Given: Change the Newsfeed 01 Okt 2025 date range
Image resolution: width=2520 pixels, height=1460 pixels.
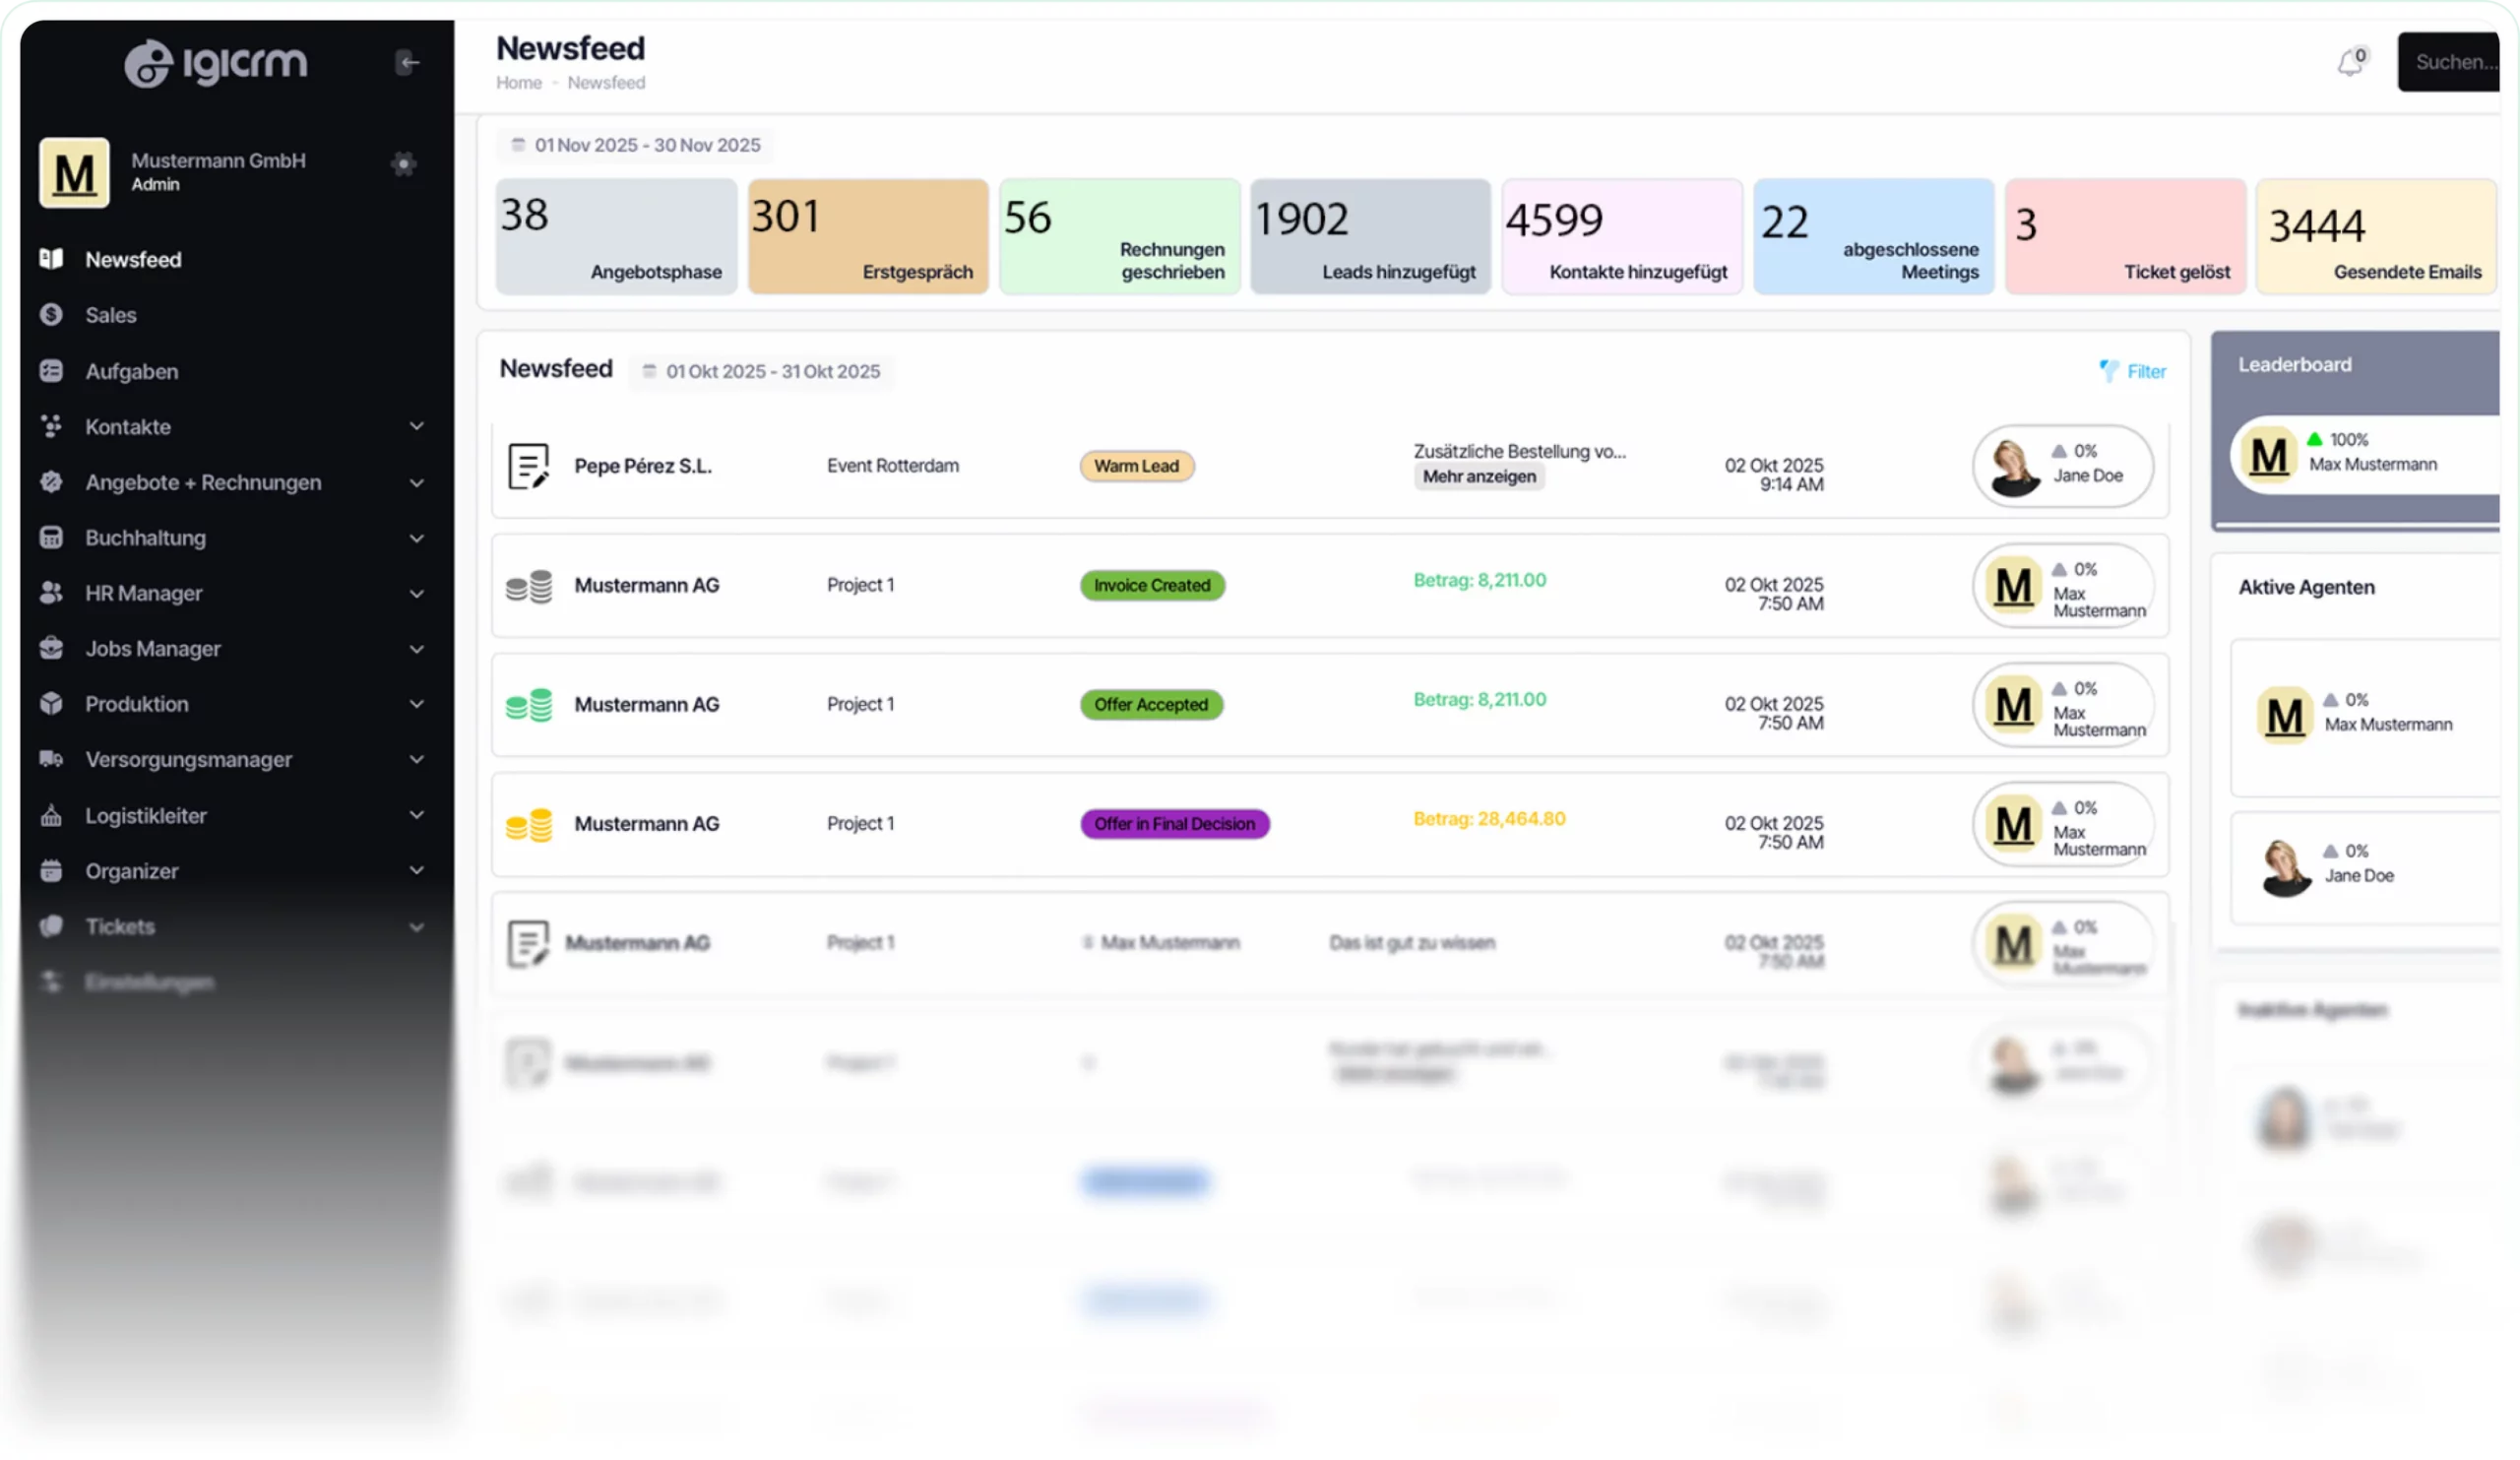Looking at the screenshot, I should click(x=762, y=371).
